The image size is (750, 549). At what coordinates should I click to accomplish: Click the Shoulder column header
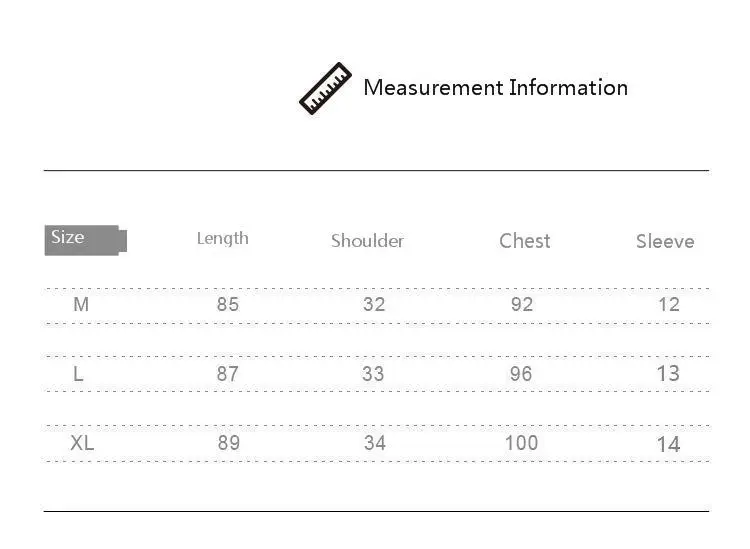click(x=367, y=241)
